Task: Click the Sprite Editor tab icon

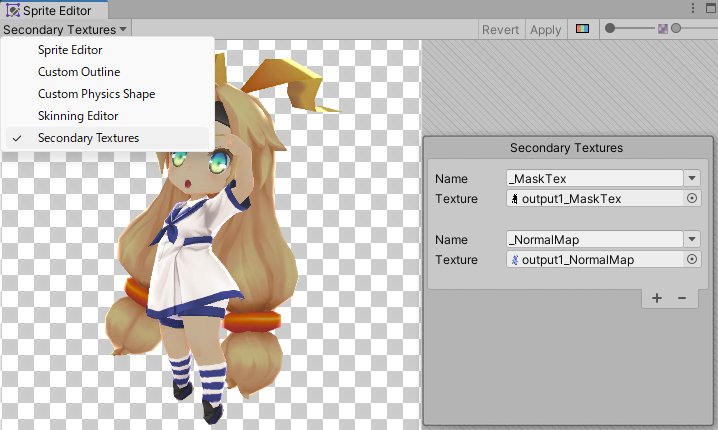Action: coord(13,10)
